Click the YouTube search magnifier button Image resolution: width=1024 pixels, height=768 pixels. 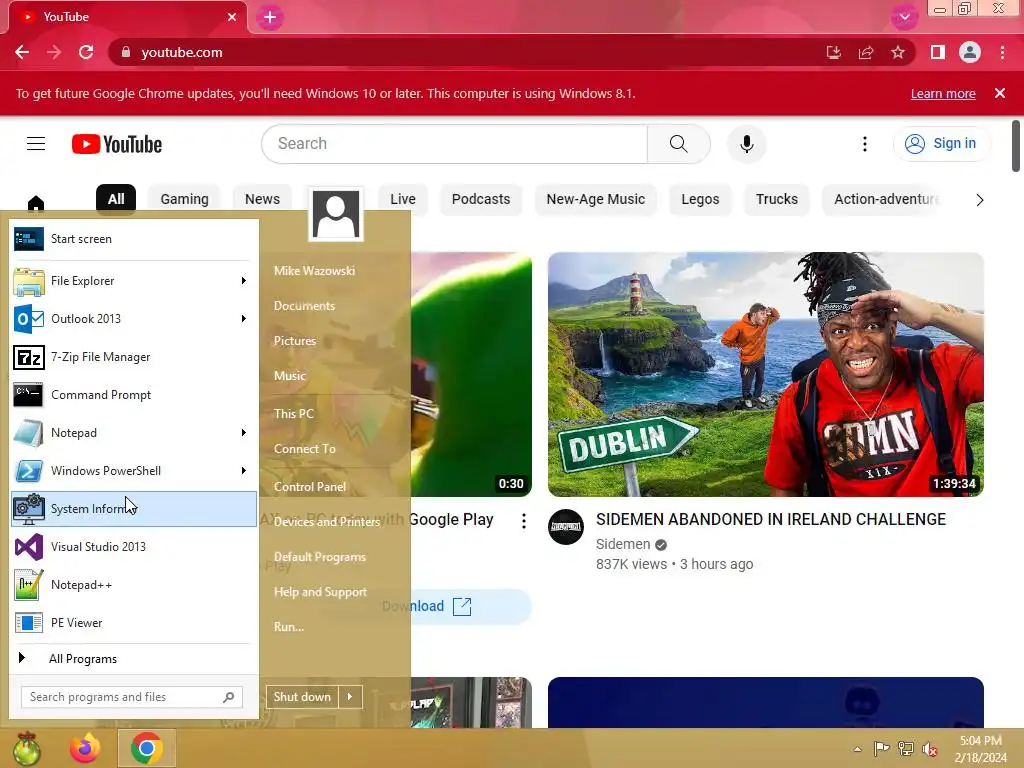(x=679, y=144)
